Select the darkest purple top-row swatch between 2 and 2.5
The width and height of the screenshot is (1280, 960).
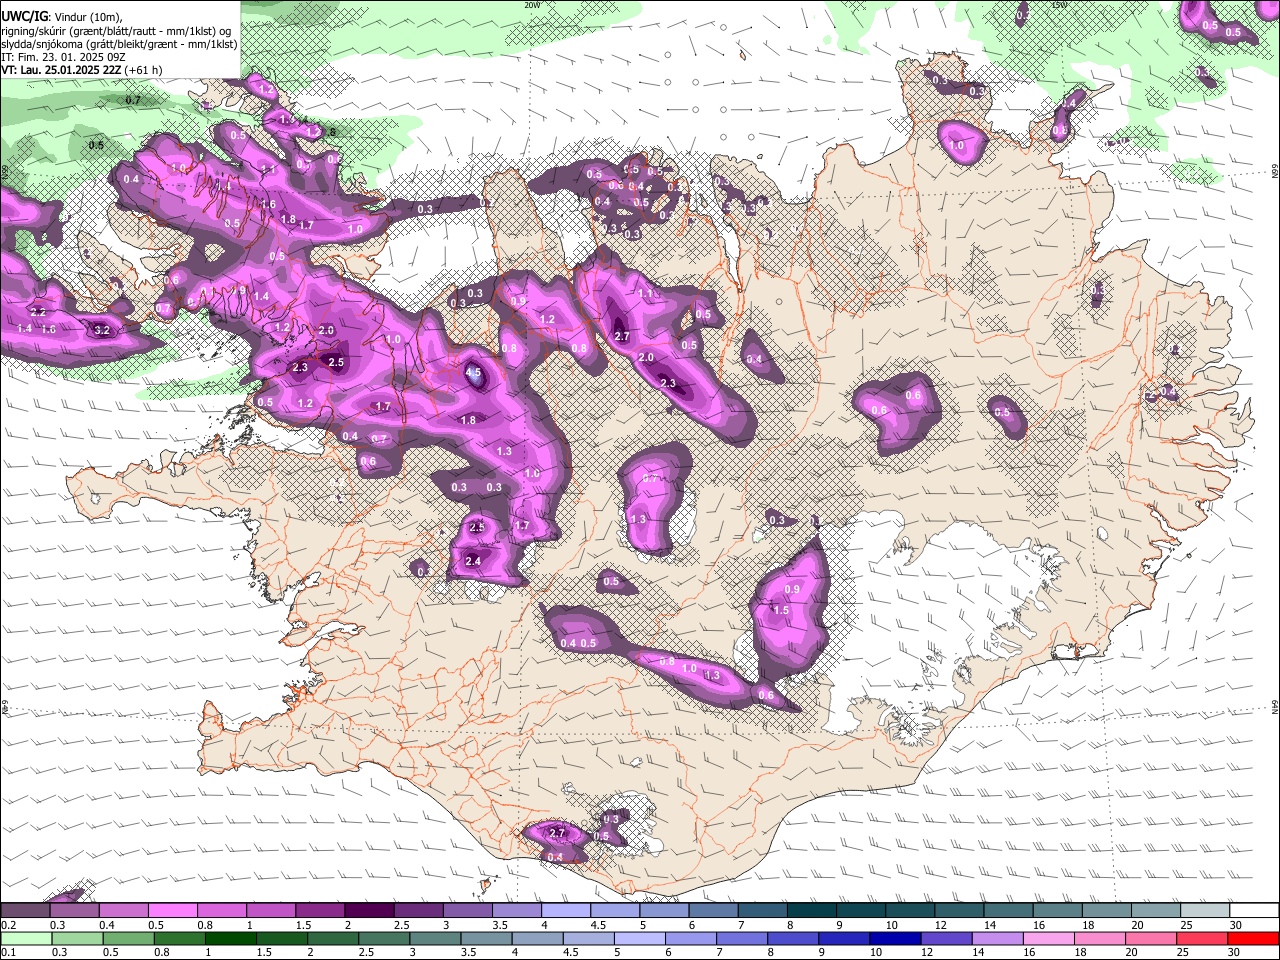point(369,911)
